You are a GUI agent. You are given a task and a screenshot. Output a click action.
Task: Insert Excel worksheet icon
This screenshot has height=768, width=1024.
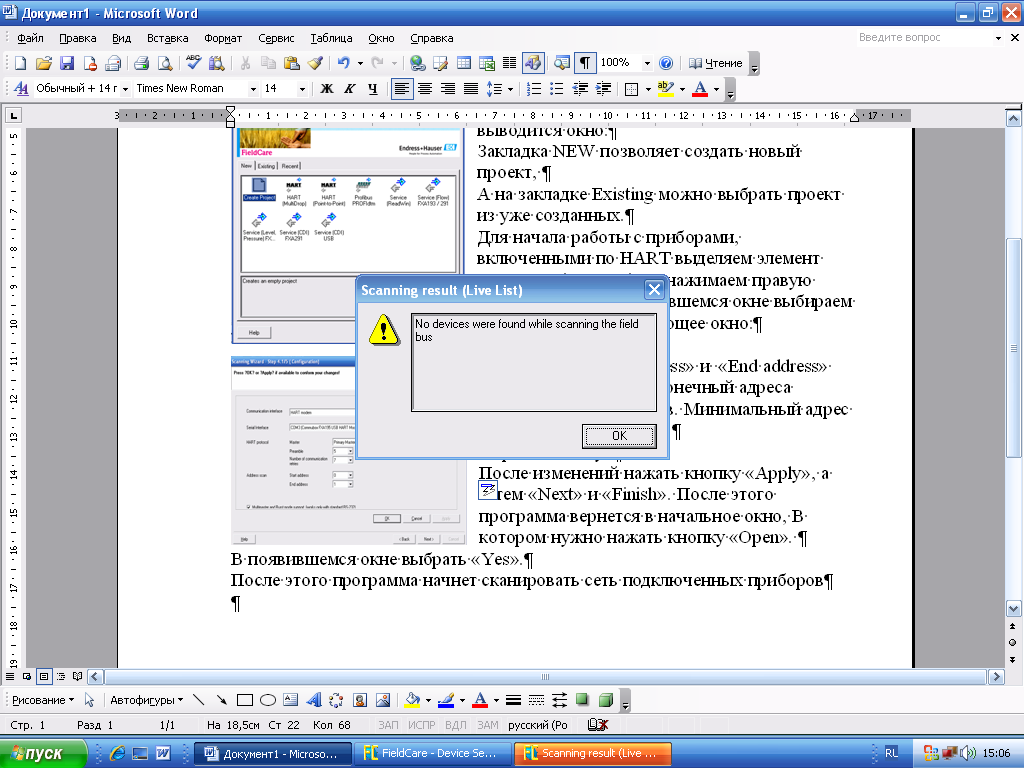pyautogui.click(x=487, y=63)
